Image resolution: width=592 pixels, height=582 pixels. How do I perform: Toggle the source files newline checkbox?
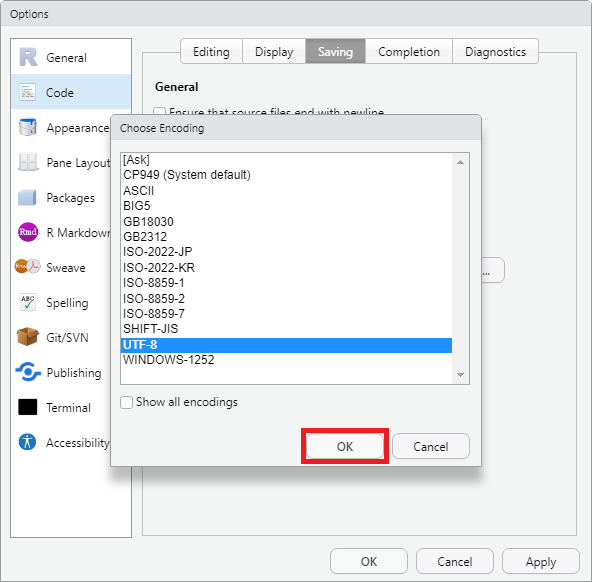(x=159, y=111)
